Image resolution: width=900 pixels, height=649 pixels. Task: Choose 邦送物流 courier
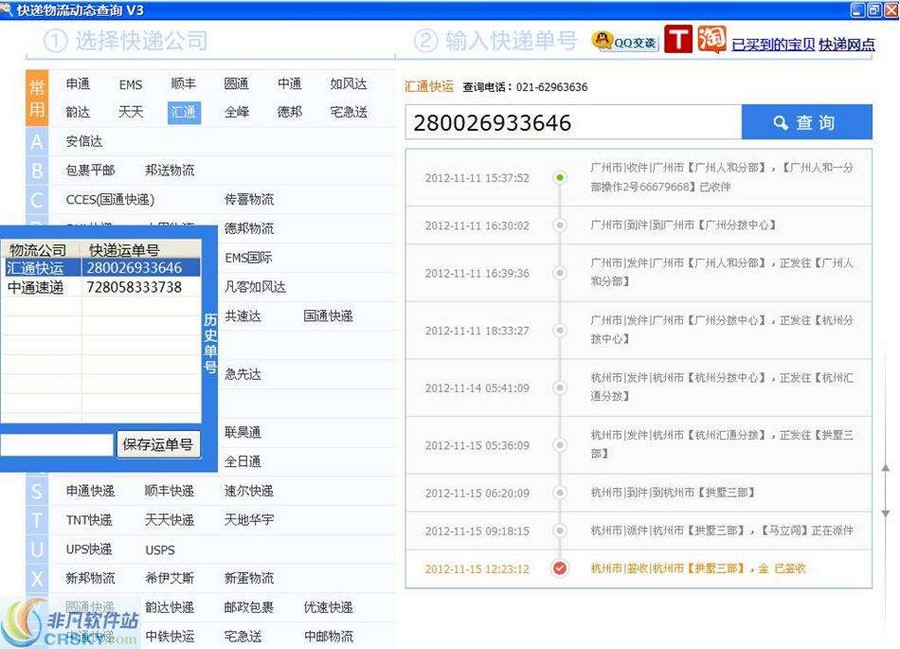170,170
